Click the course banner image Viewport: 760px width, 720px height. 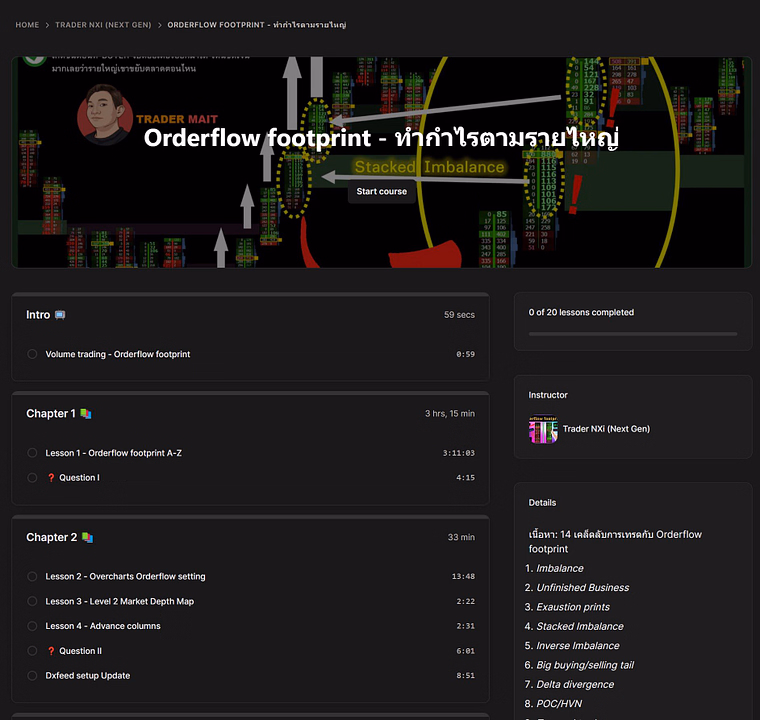pos(381,162)
